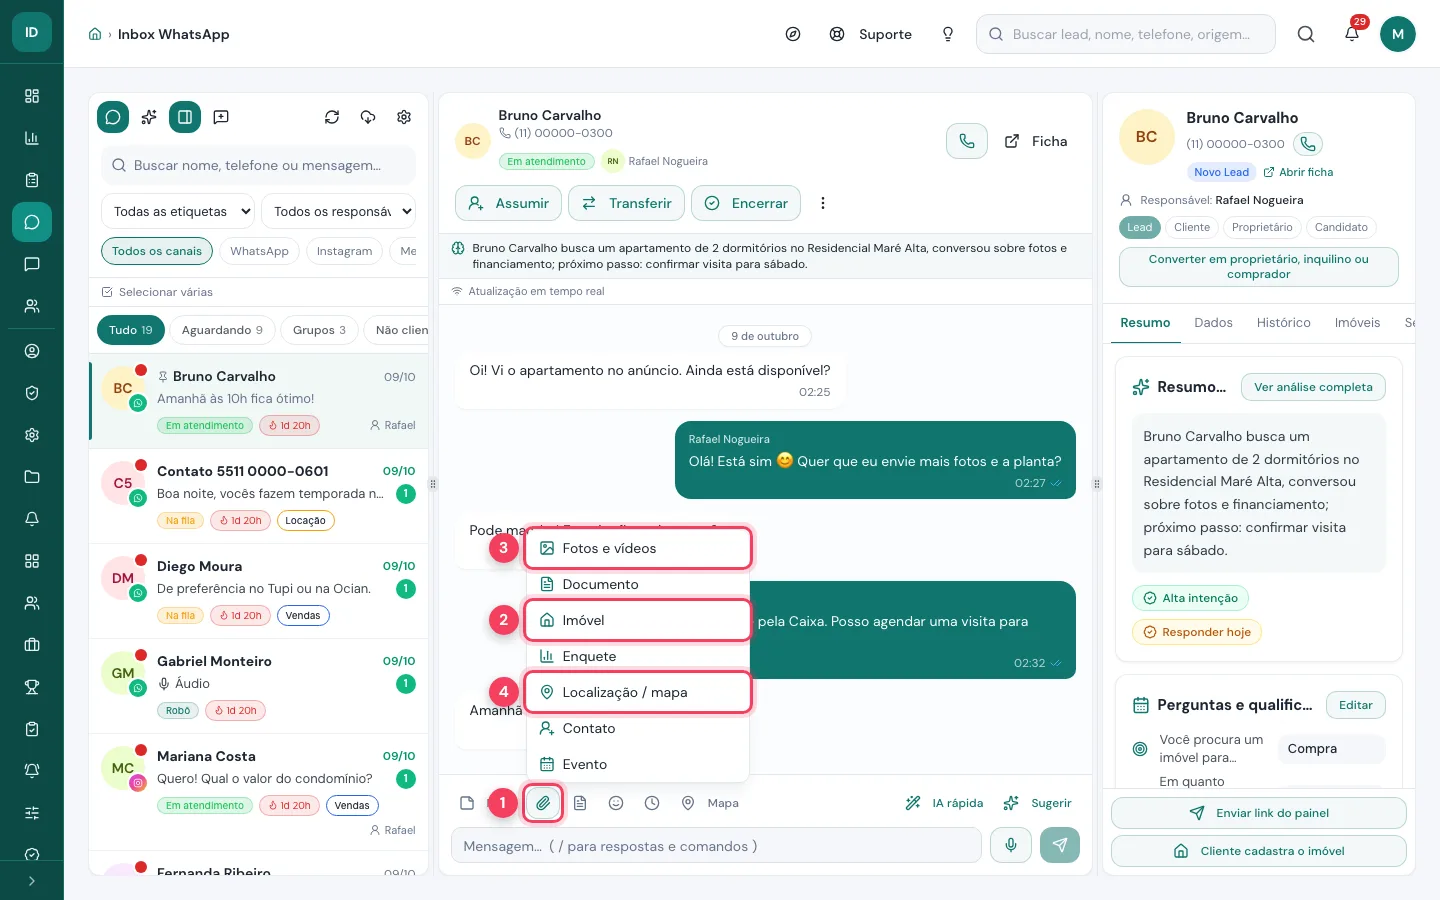Click the conversation search field
This screenshot has width=1440, height=900.
(258, 165)
